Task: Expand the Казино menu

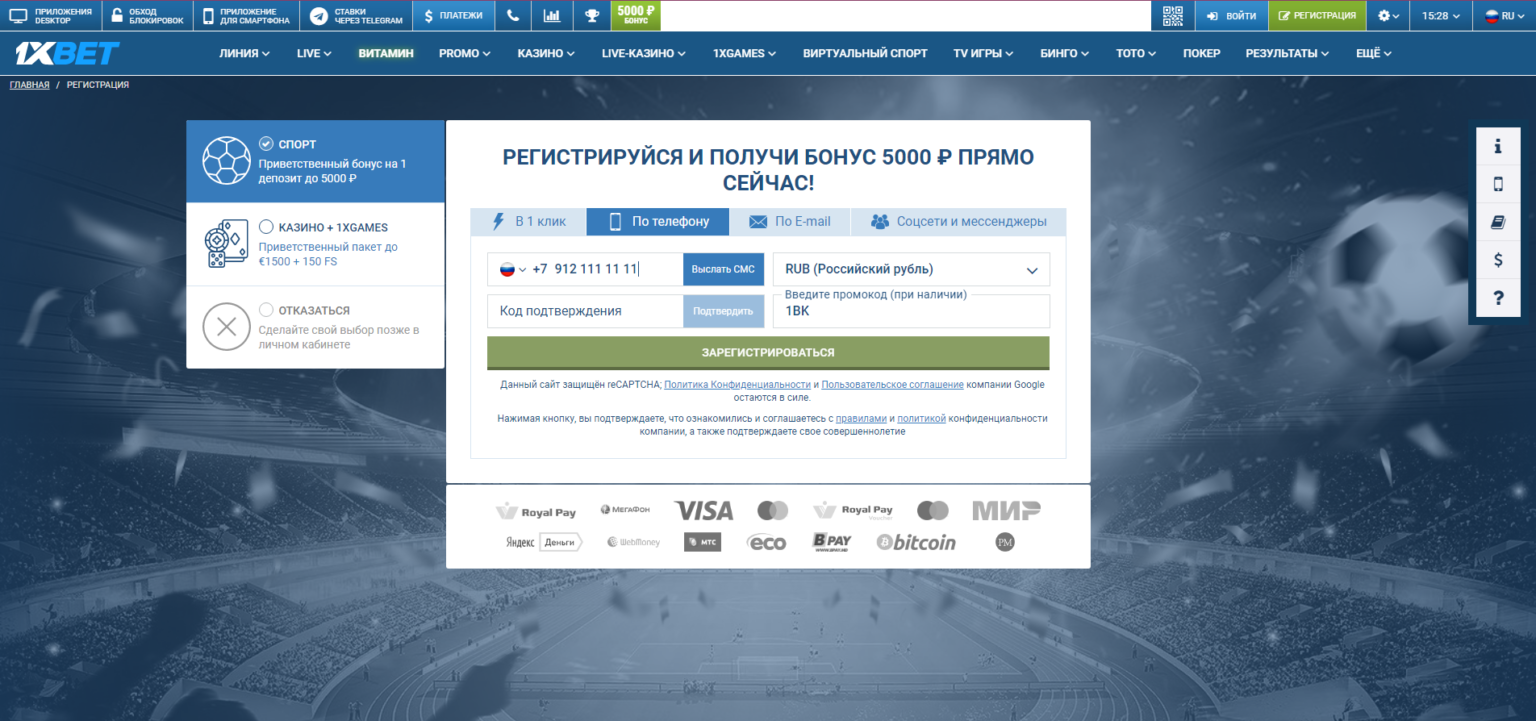Action: 546,53
